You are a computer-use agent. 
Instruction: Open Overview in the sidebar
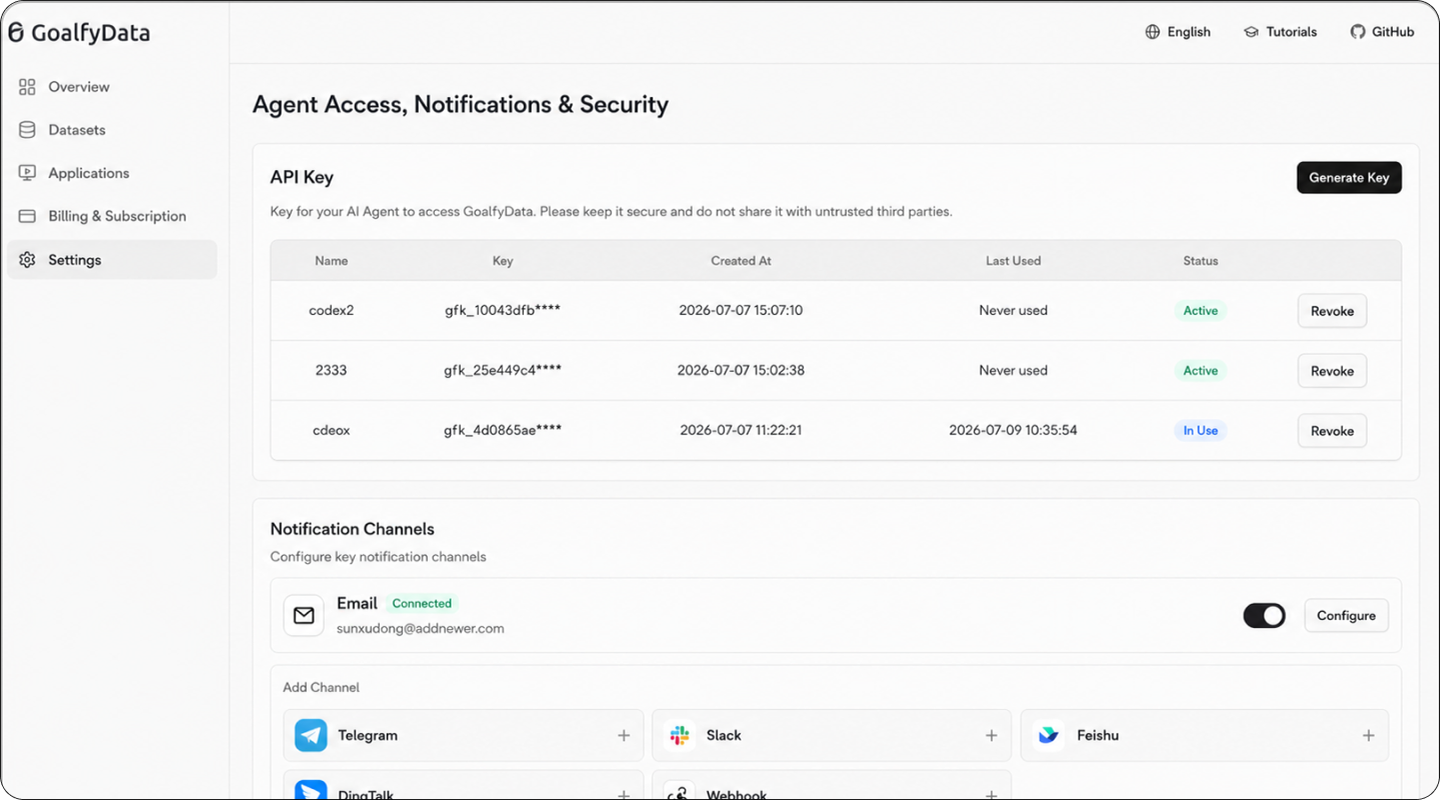pyautogui.click(x=111, y=87)
